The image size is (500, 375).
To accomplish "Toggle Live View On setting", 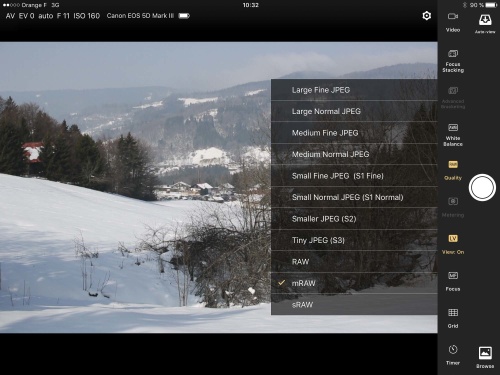I will tap(453, 239).
